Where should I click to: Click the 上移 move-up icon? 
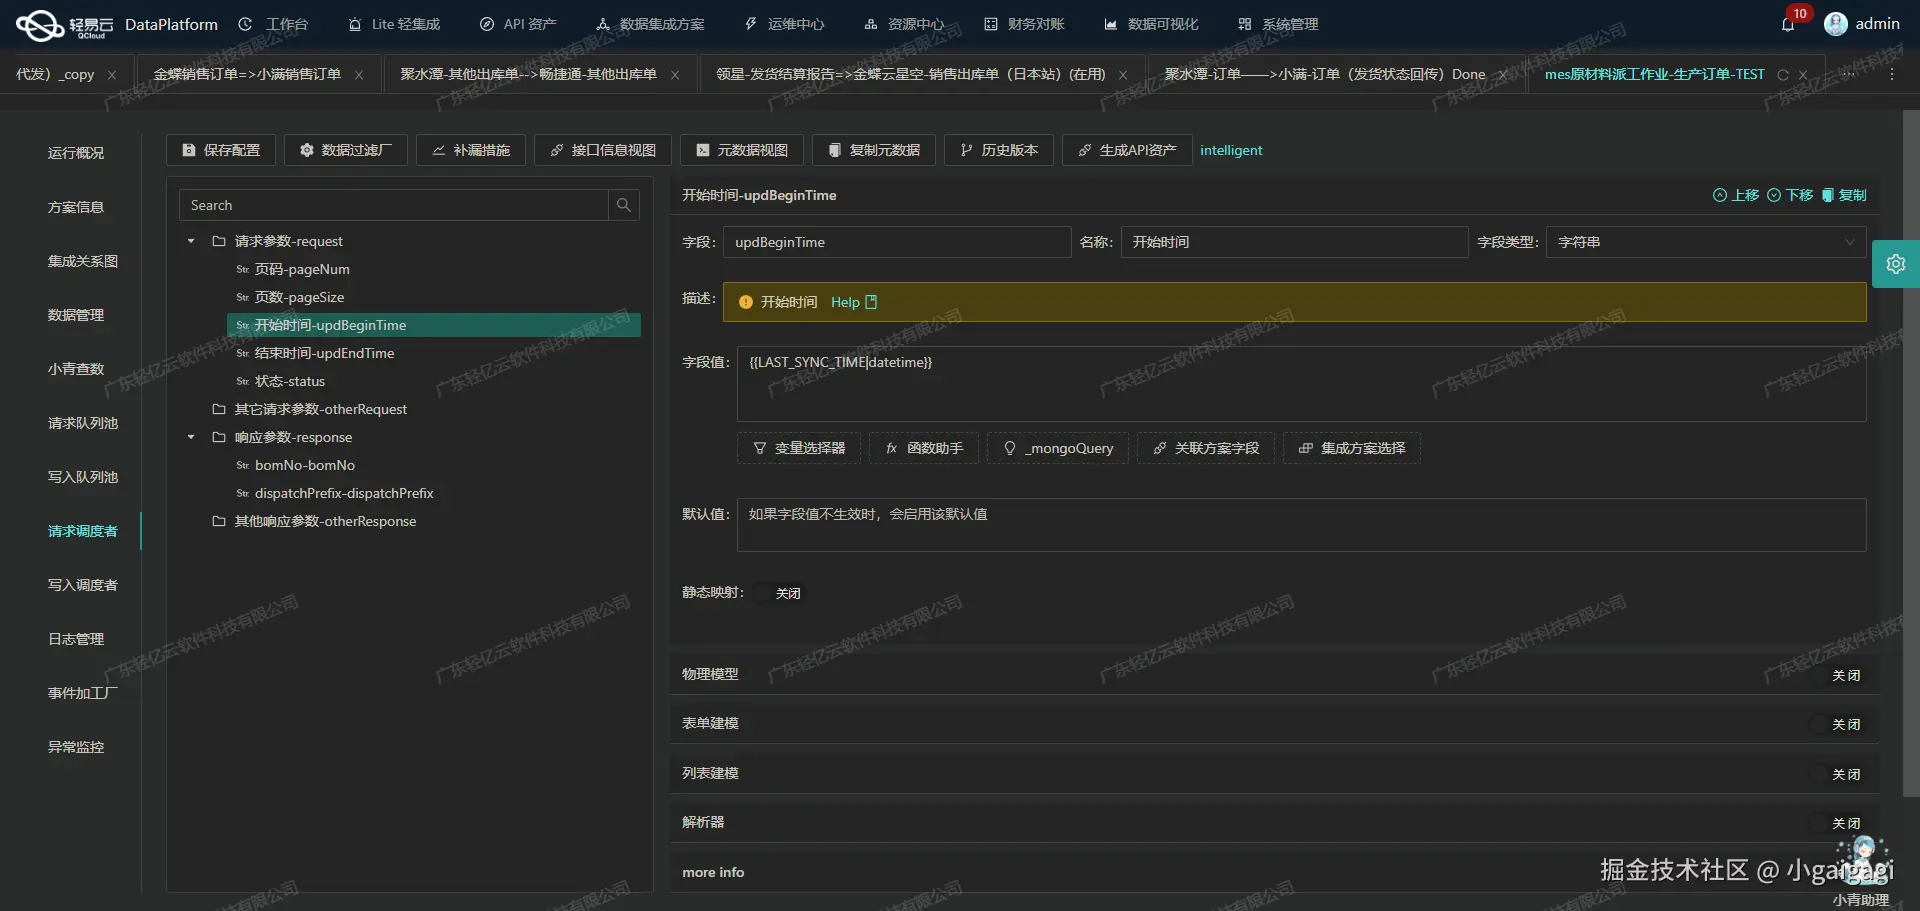[x=1720, y=195]
